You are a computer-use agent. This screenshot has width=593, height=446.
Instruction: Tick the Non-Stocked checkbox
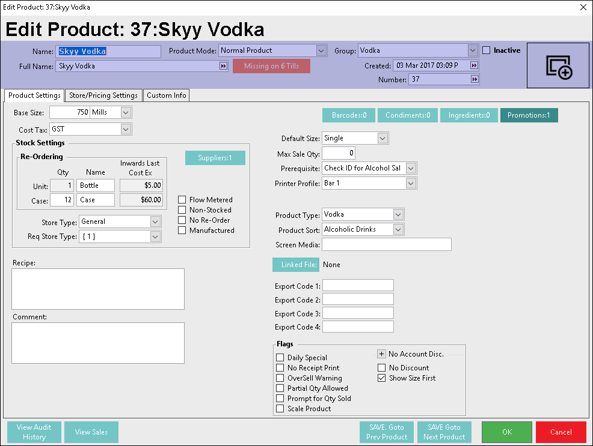182,210
